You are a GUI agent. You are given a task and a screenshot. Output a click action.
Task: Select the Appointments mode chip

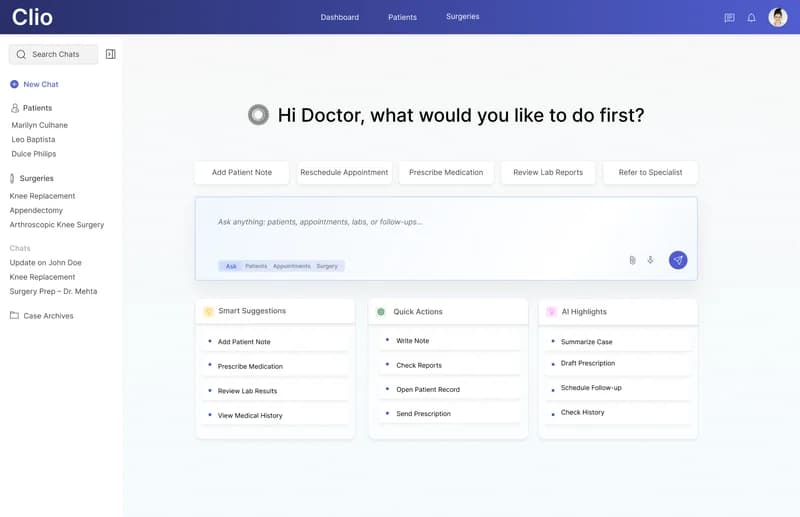291,266
